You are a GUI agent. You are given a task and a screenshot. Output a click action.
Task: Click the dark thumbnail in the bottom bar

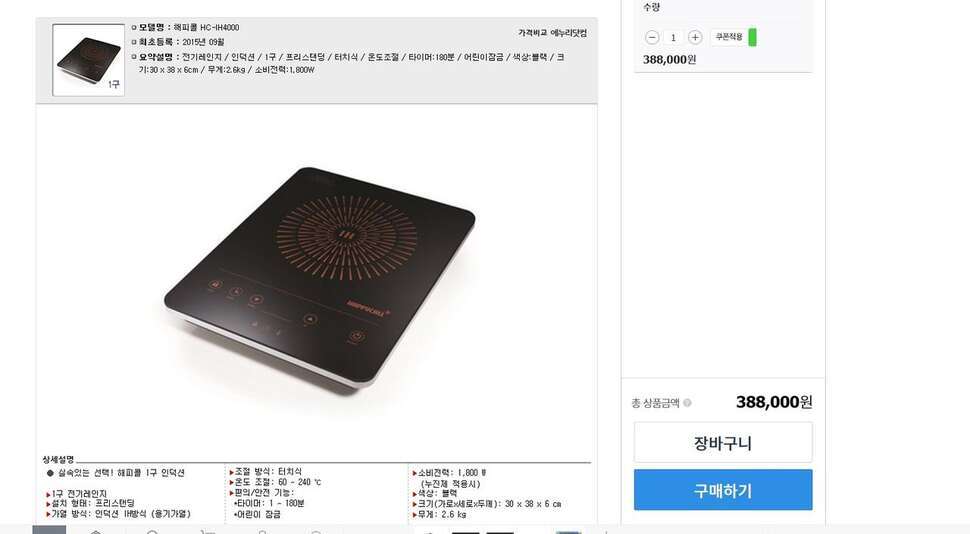click(x=466, y=532)
